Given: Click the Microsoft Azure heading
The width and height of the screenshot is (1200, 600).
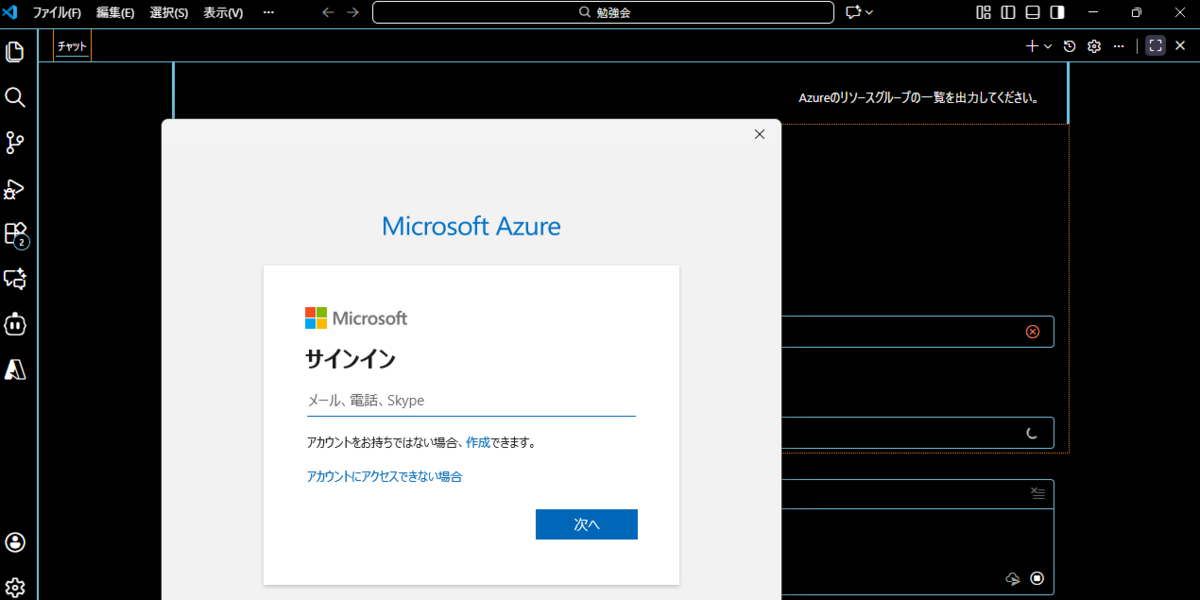Looking at the screenshot, I should pos(471,226).
